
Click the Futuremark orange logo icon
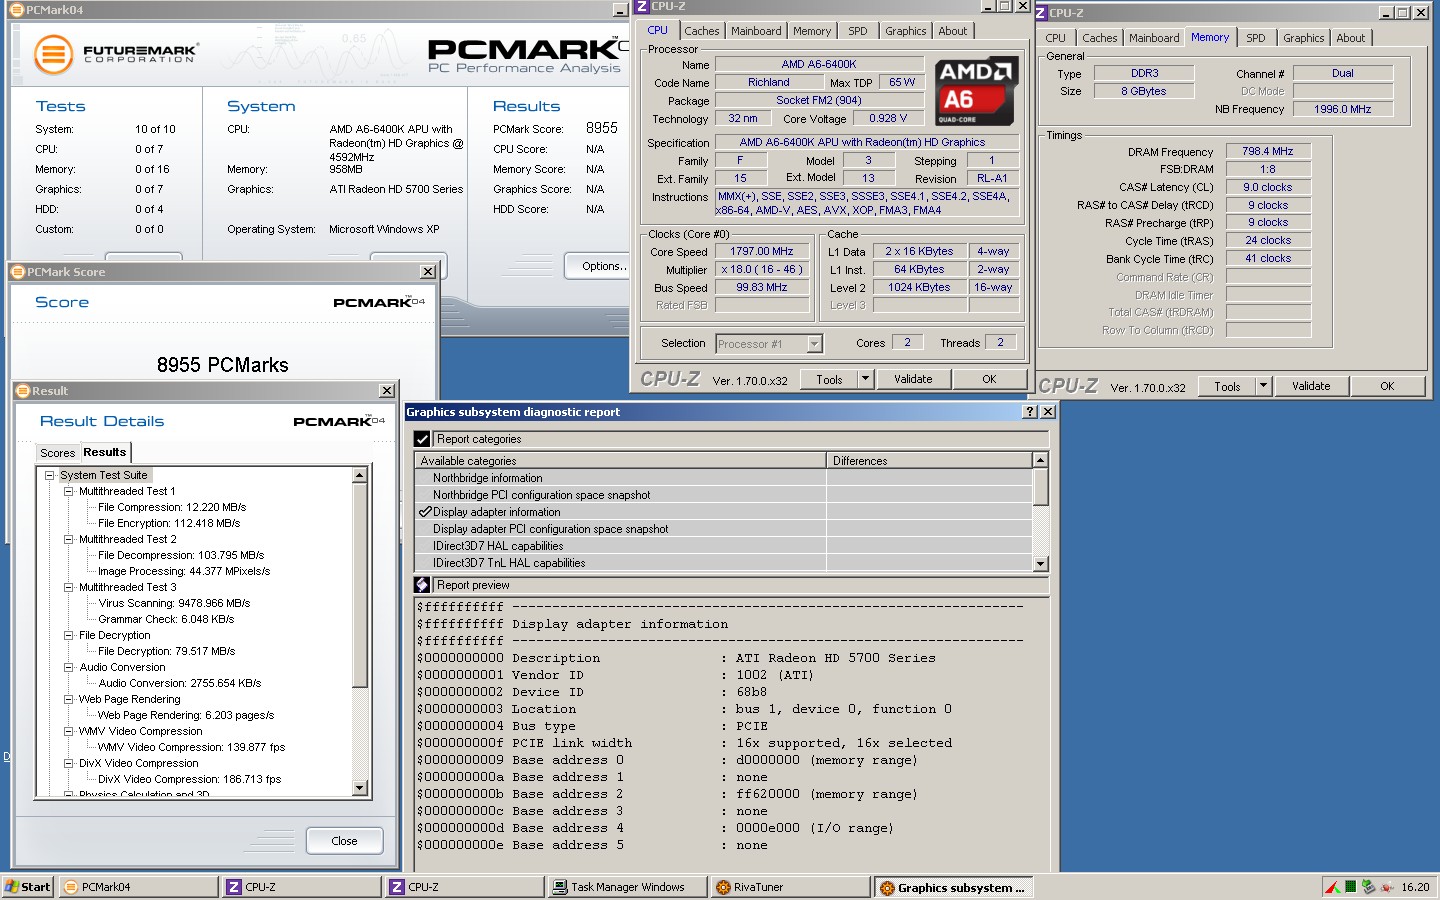[54, 54]
